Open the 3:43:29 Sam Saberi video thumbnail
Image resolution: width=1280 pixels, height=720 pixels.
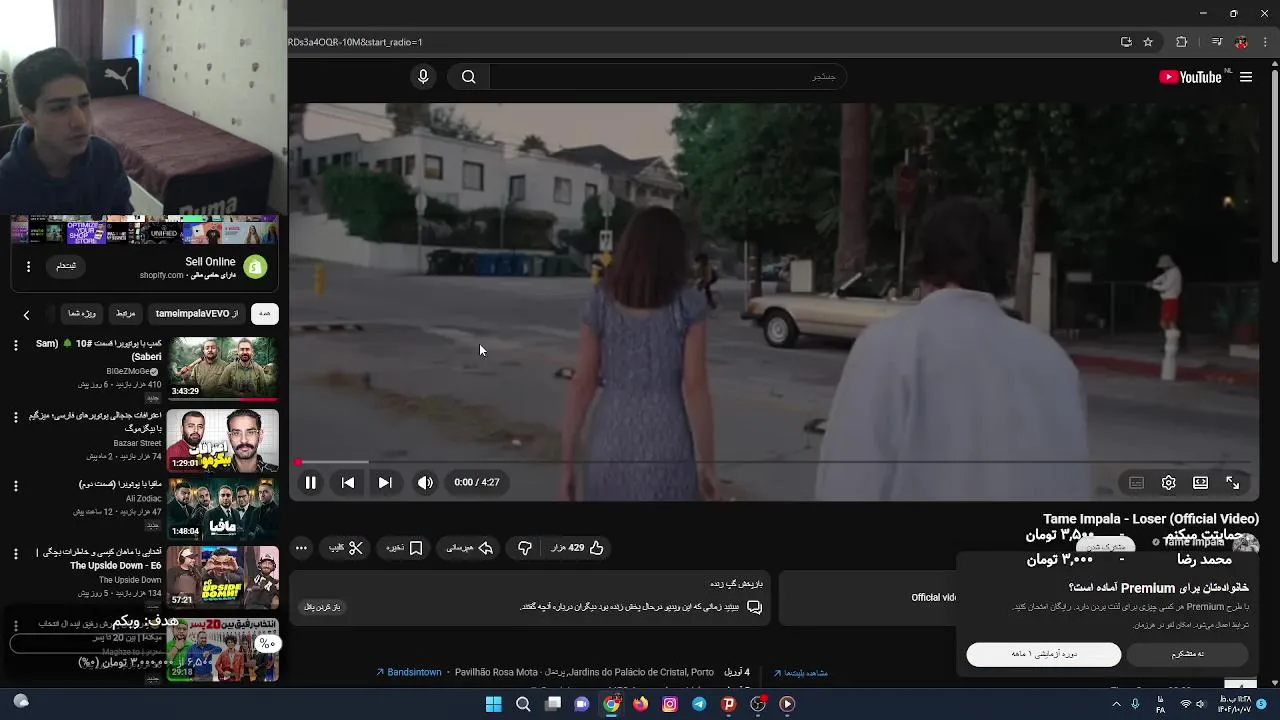(x=222, y=368)
